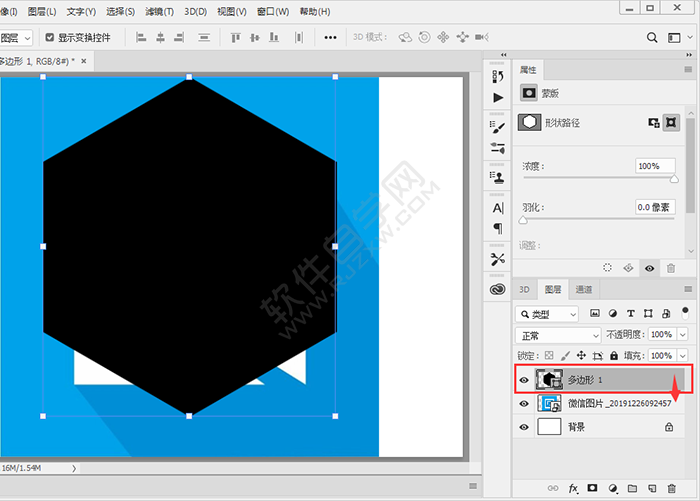Image resolution: width=700 pixels, height=501 pixels.
Task: Expand the 不透明度 opacity dropdown arrow
Action: (x=683, y=335)
